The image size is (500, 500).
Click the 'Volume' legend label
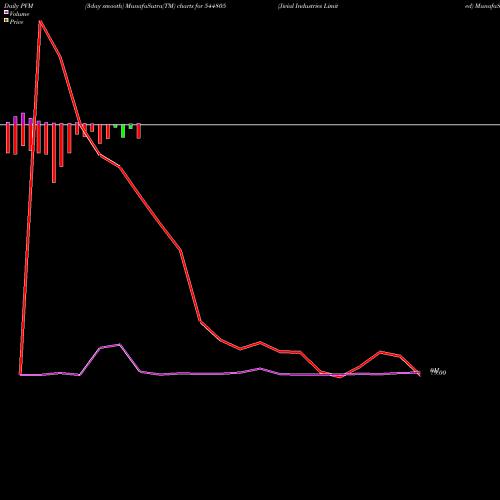pyautogui.click(x=19, y=14)
